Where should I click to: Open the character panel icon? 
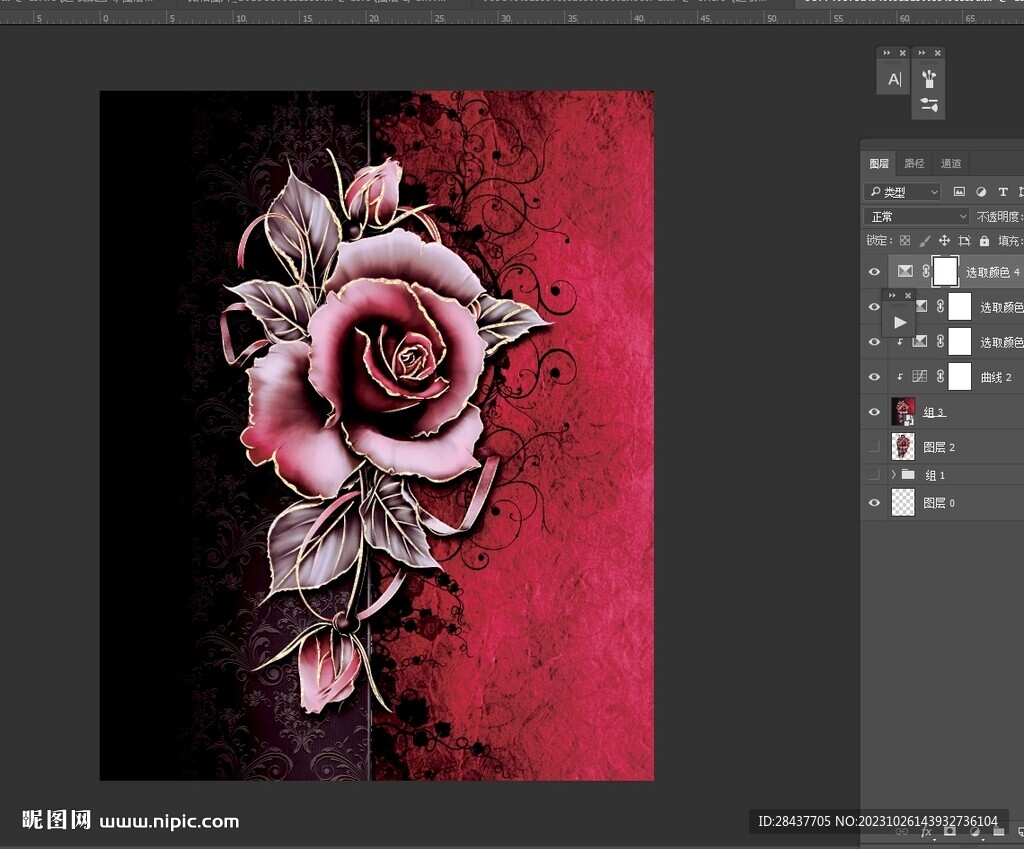click(894, 78)
